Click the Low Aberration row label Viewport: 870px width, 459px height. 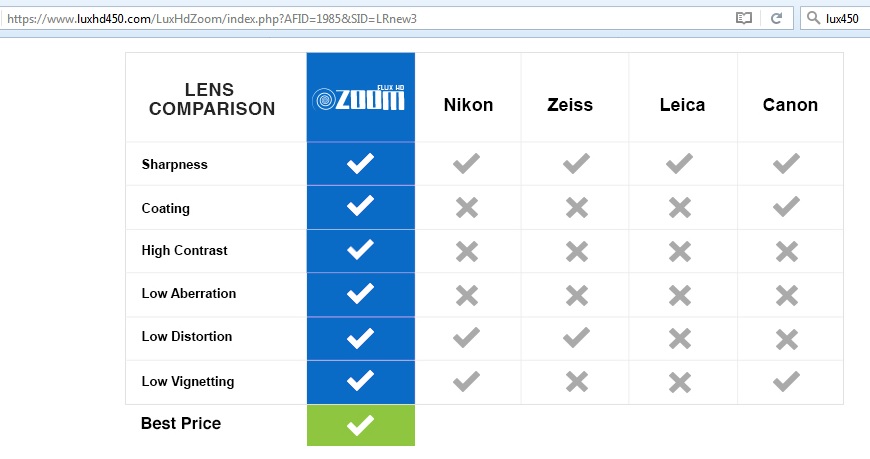[x=189, y=293]
